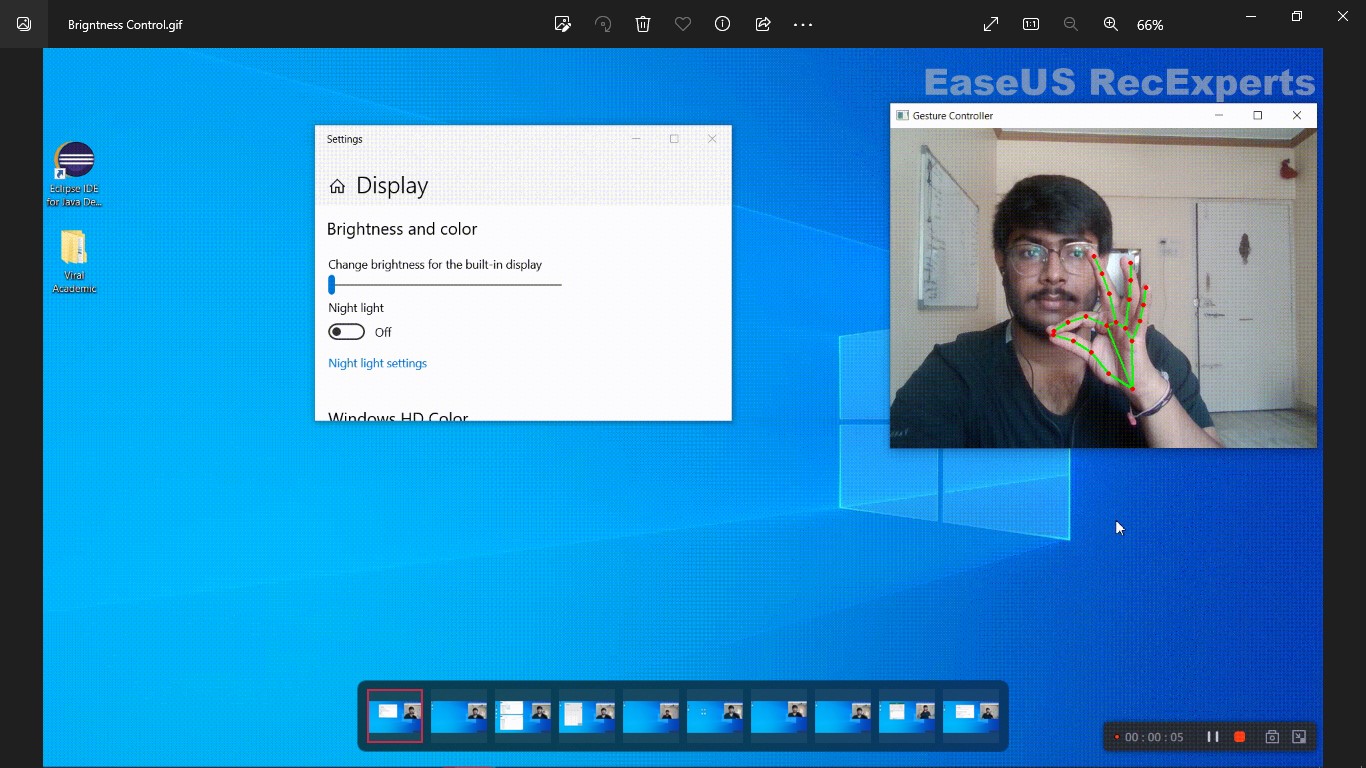The image size is (1366, 768).
Task: Click the 1:1 actual size icon
Action: click(1031, 24)
